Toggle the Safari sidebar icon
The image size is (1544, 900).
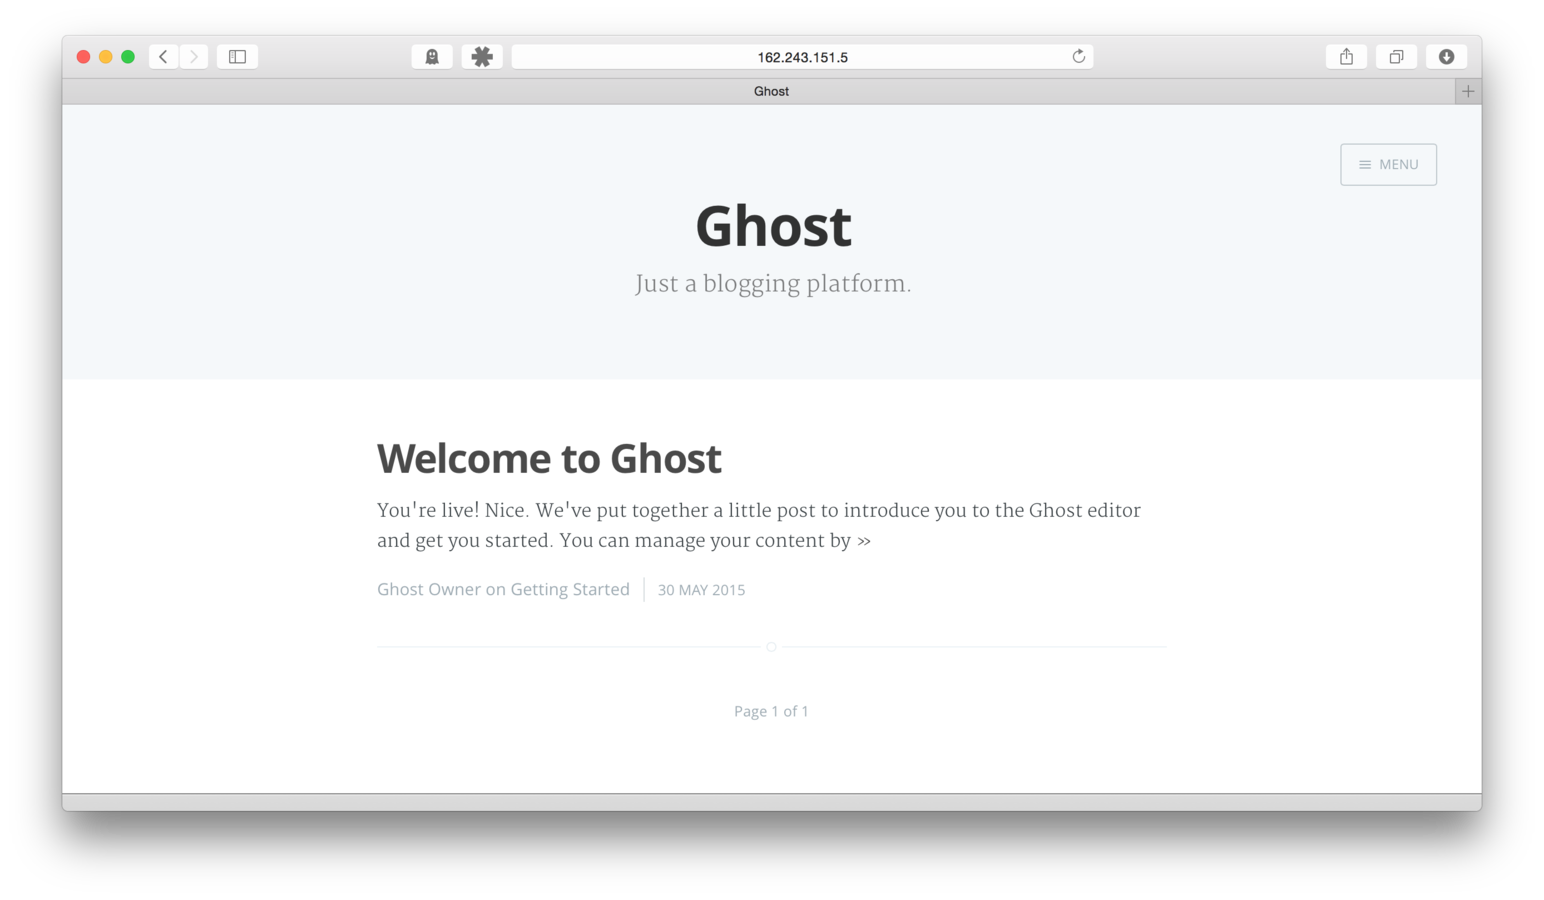238,57
